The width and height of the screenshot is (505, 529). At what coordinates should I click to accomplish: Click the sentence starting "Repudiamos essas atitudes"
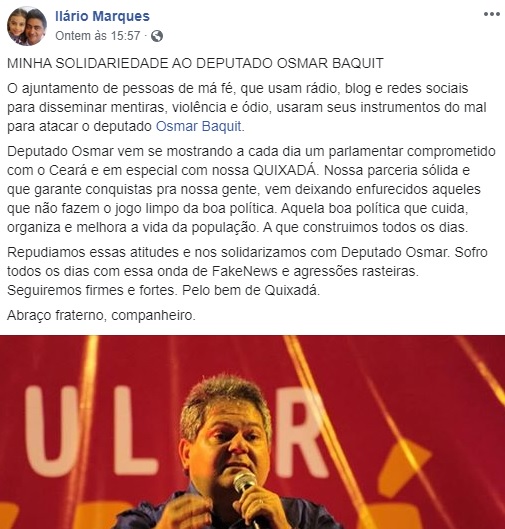tap(228, 252)
